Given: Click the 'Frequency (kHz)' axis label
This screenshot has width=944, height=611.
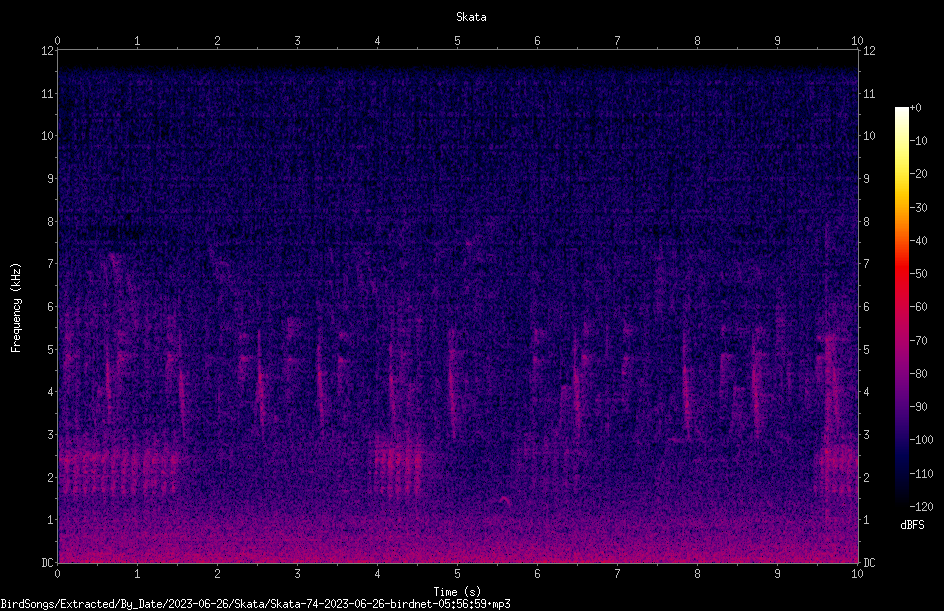Looking at the screenshot, I should (16, 307).
